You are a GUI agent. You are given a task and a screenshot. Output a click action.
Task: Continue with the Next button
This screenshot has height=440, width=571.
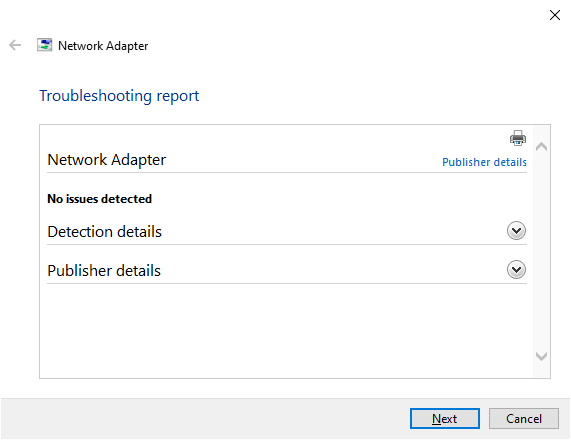pos(445,419)
